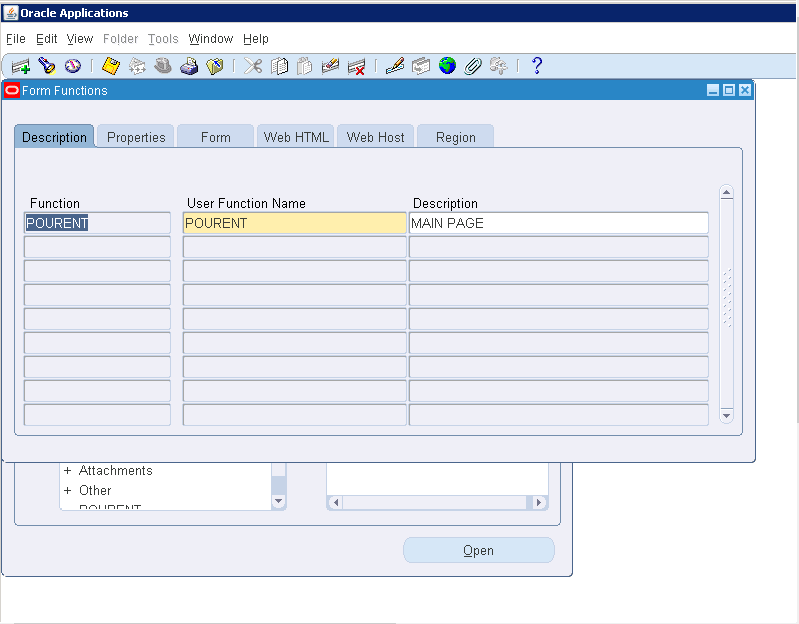Open the Edit menu

pos(46,39)
